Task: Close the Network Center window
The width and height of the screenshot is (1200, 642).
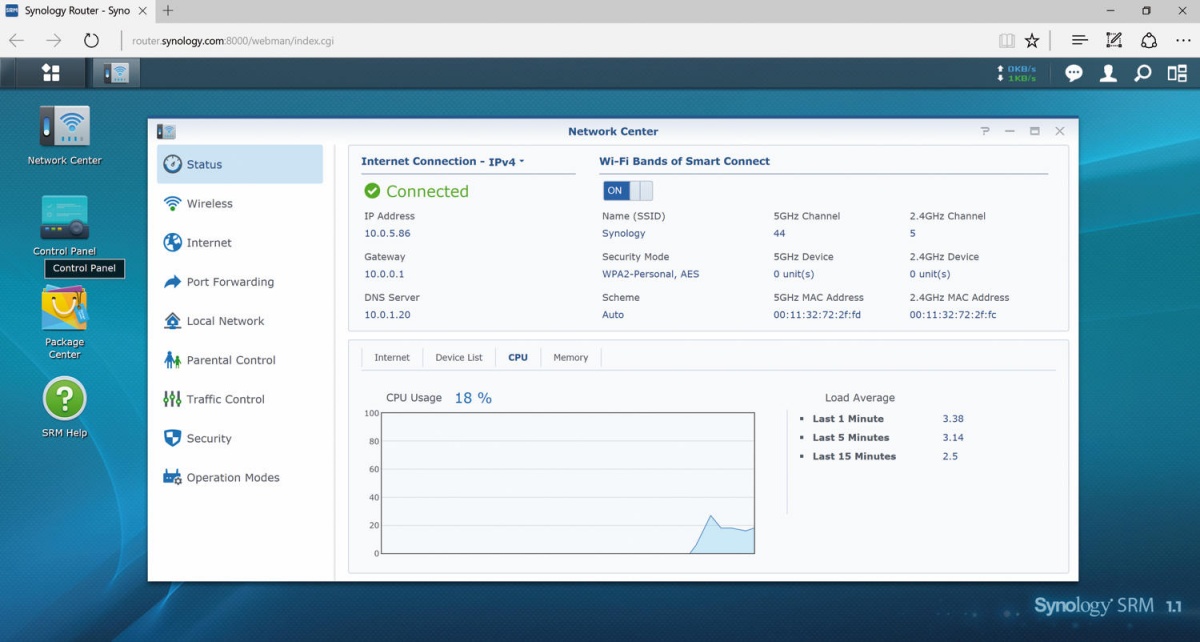Action: pyautogui.click(x=1060, y=131)
